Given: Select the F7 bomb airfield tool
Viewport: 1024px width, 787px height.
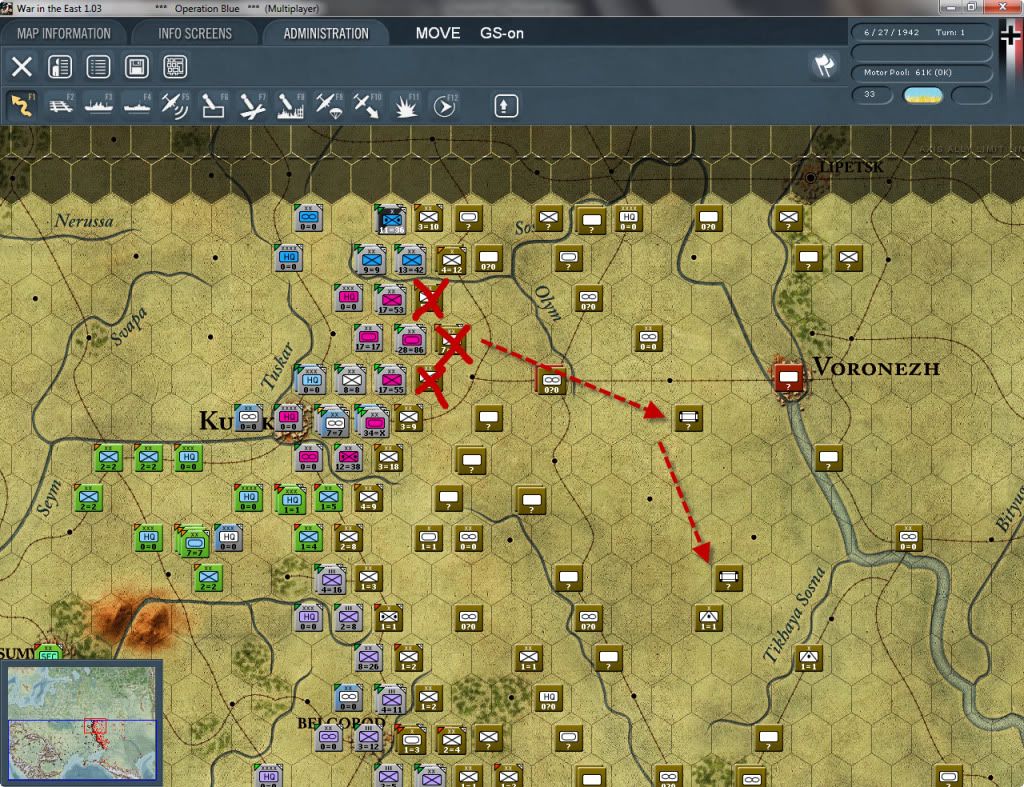Looking at the screenshot, I should pos(252,105).
